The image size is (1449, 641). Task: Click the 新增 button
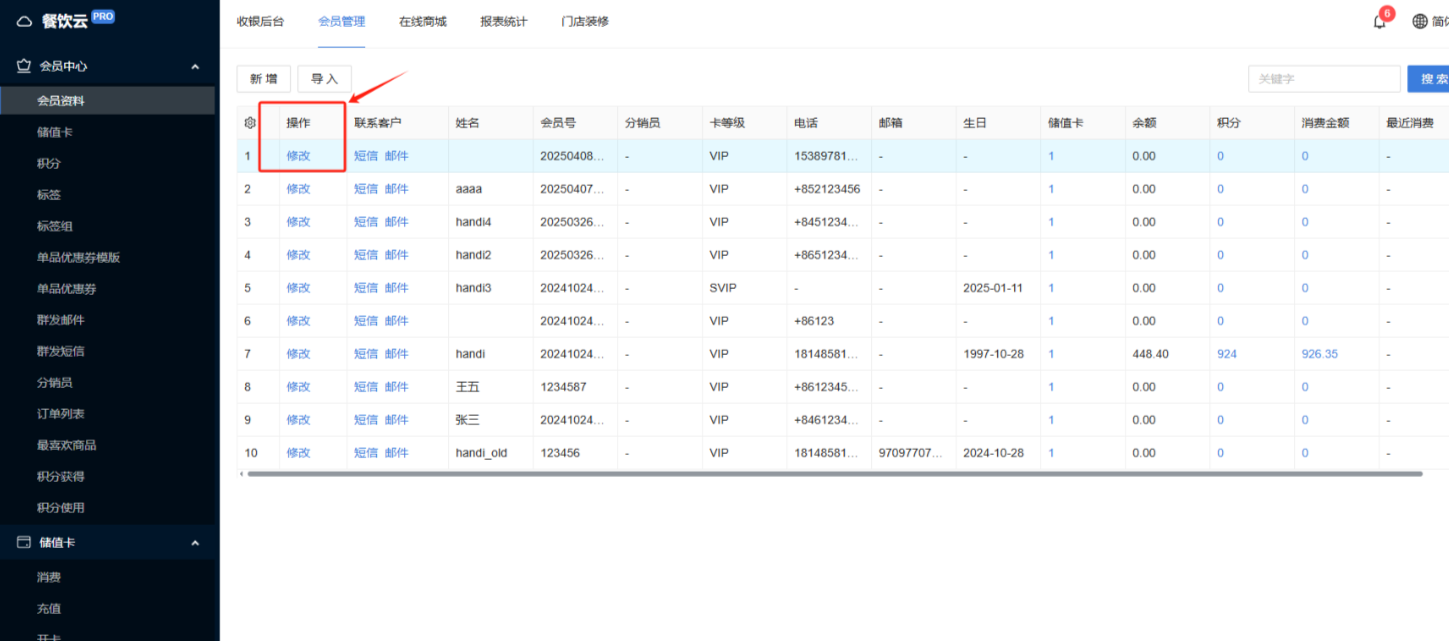pos(264,79)
